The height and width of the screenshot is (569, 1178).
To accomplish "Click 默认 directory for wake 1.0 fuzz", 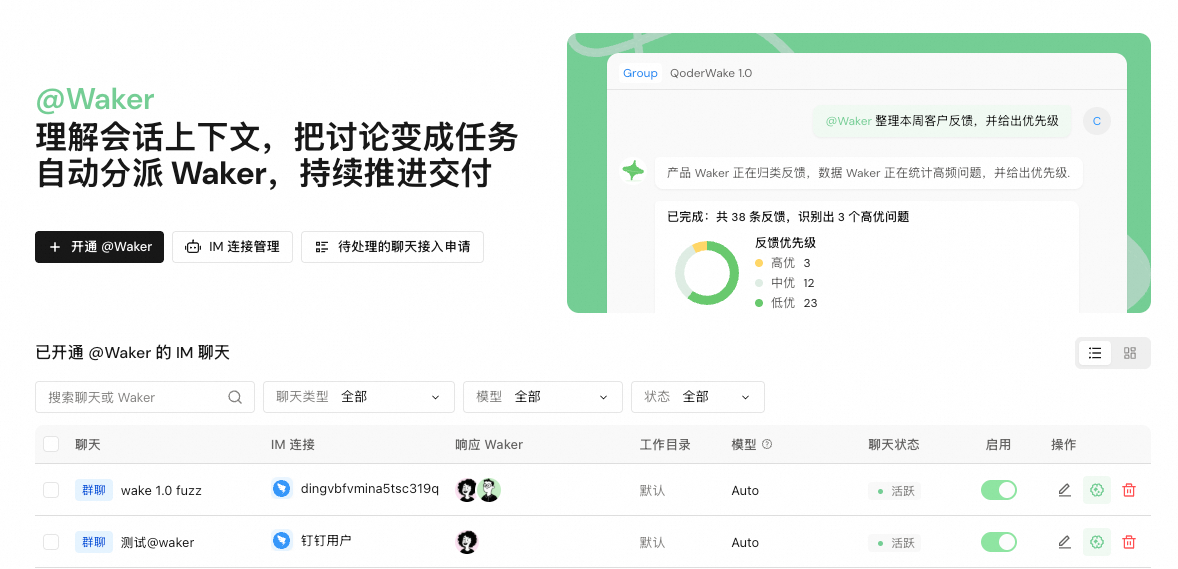I will click(652, 491).
